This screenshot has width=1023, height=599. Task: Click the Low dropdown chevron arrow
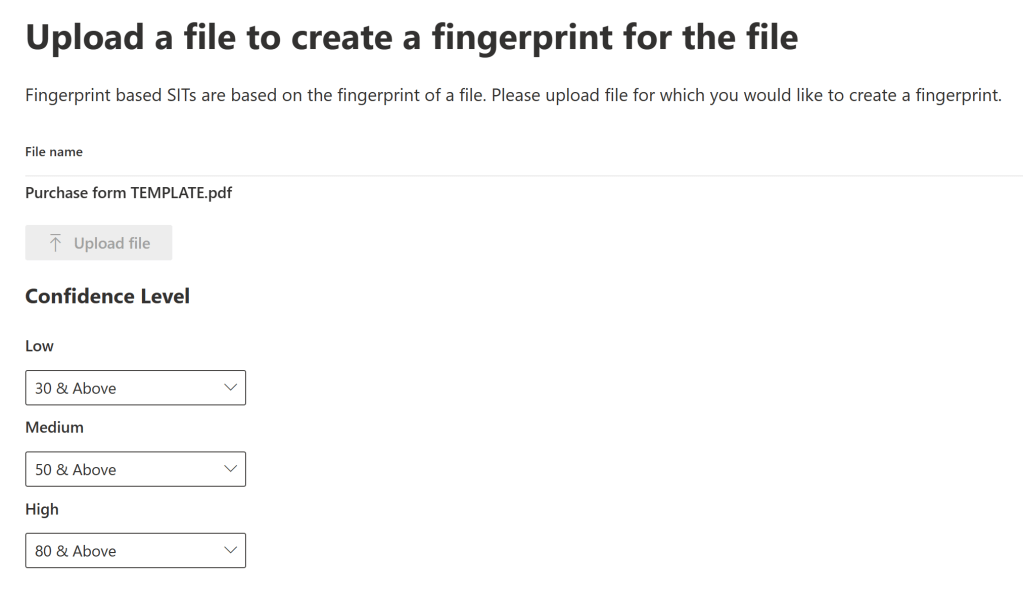click(230, 387)
